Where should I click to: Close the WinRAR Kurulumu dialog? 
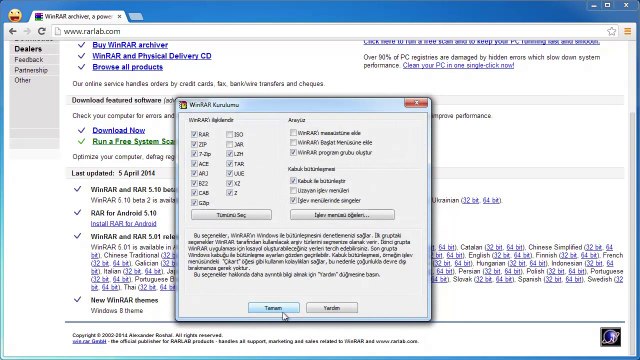[x=416, y=103]
